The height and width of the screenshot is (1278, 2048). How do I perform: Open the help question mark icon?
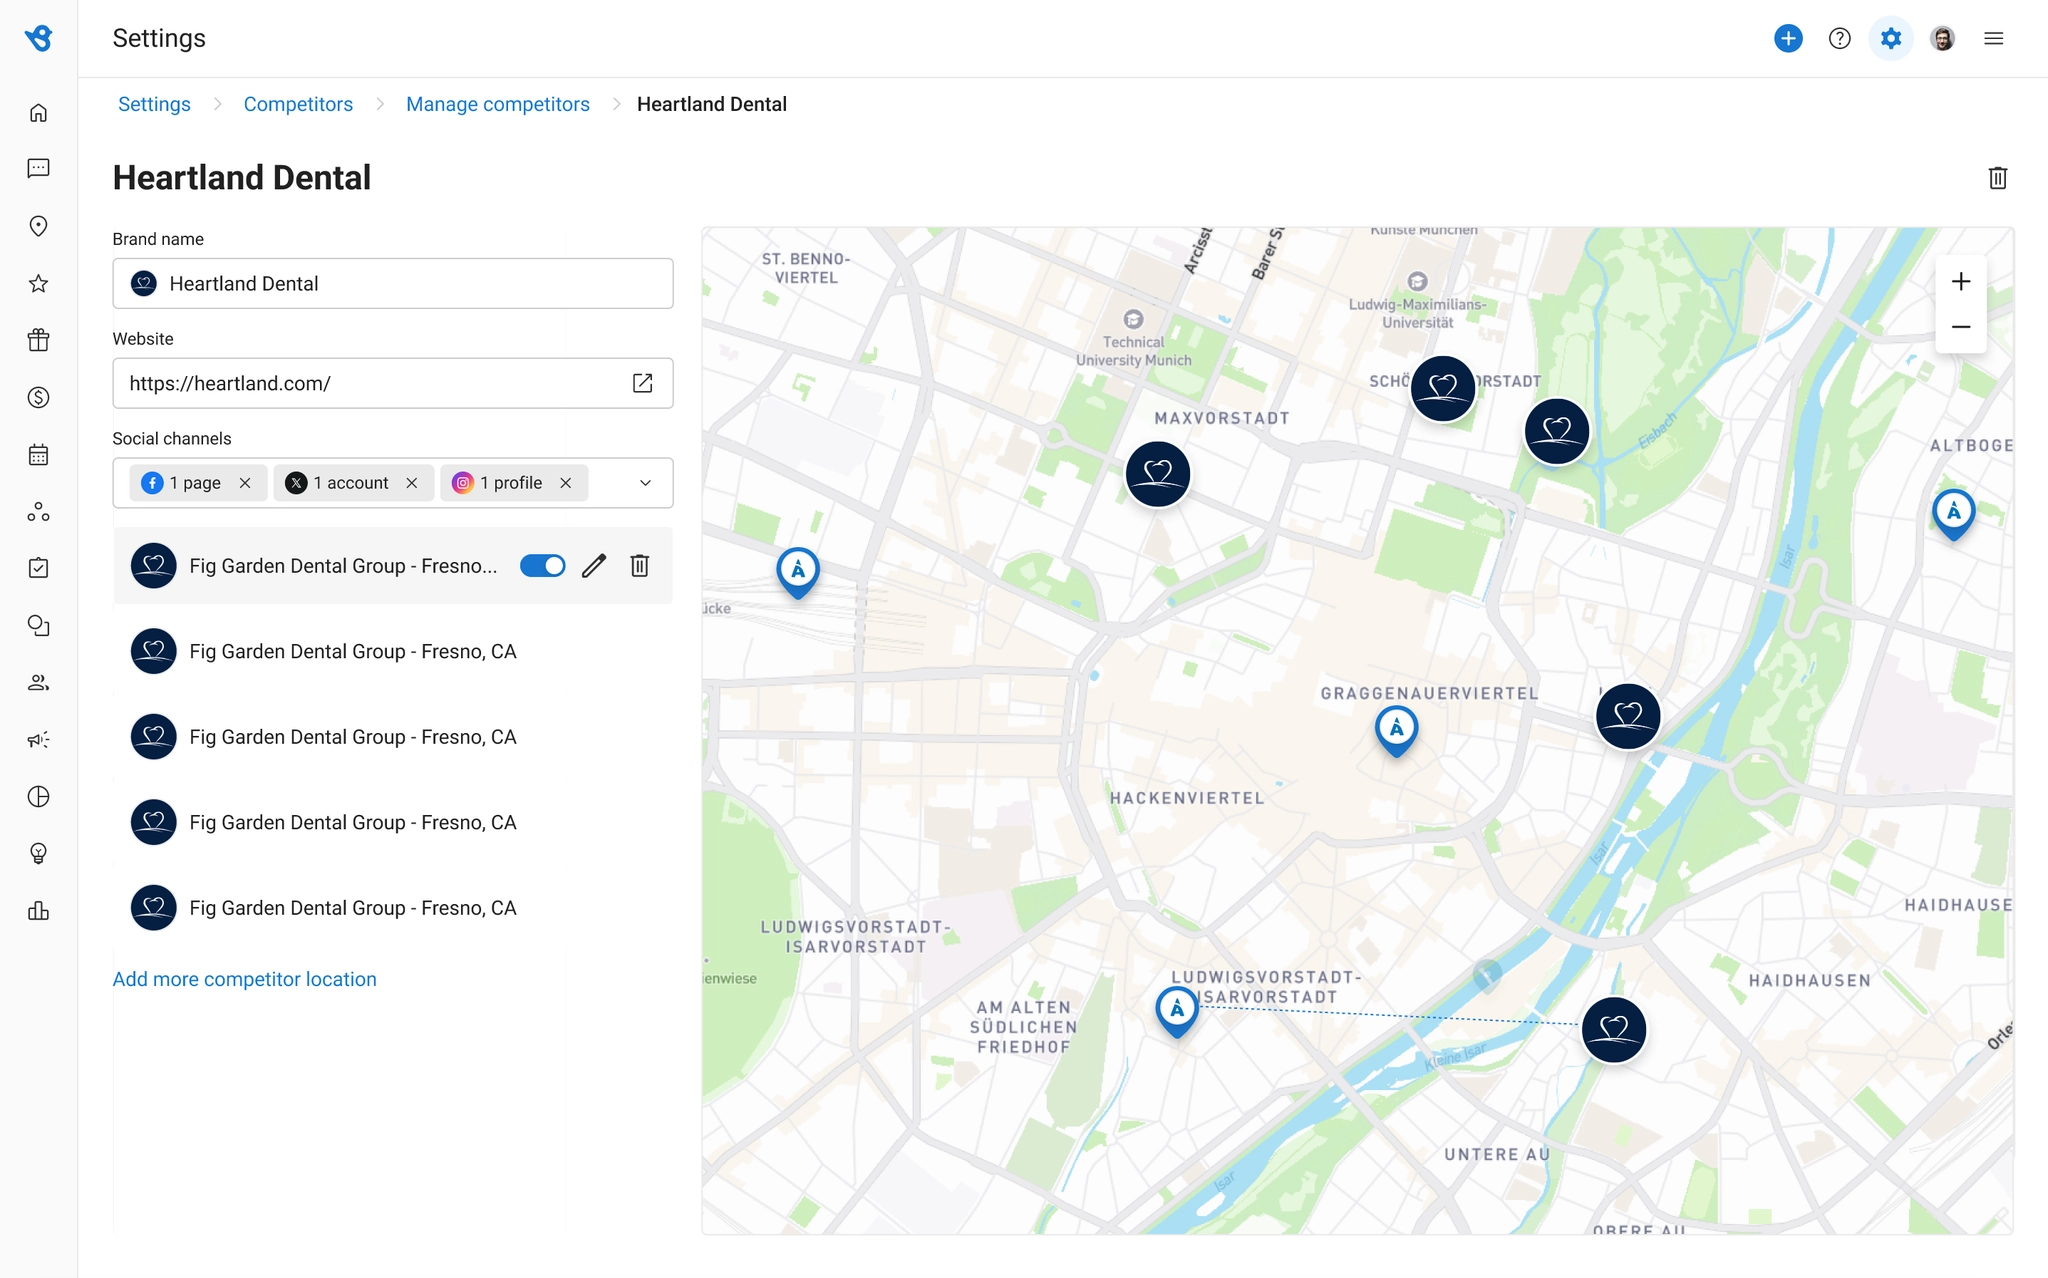[x=1839, y=38]
